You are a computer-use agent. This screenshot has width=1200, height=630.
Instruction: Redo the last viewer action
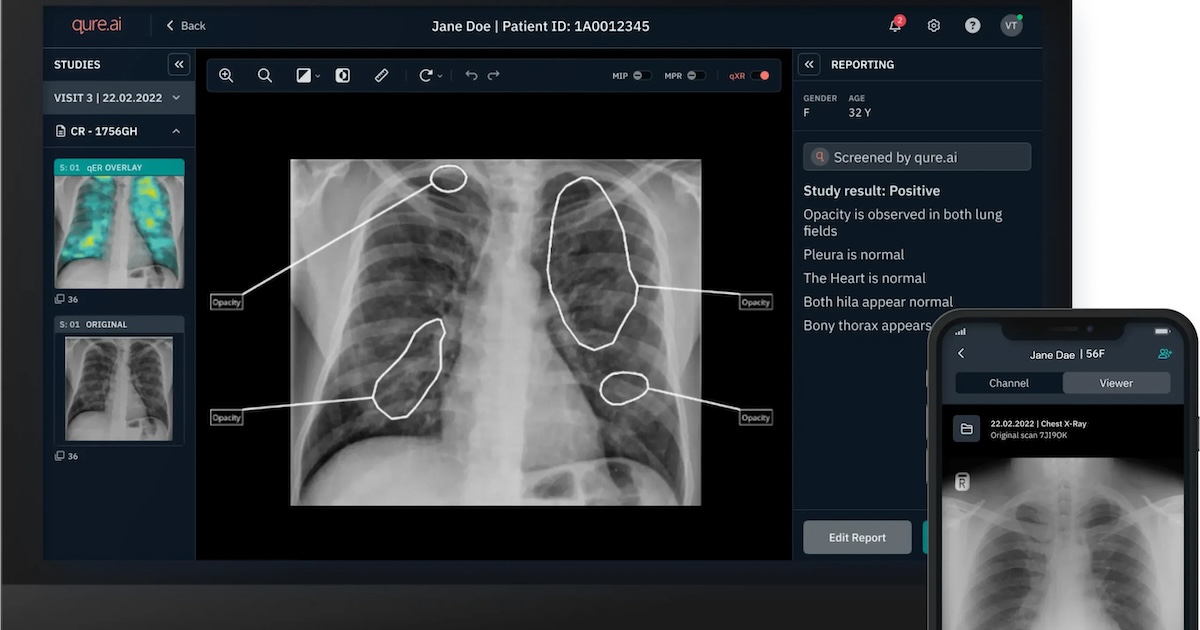click(494, 75)
